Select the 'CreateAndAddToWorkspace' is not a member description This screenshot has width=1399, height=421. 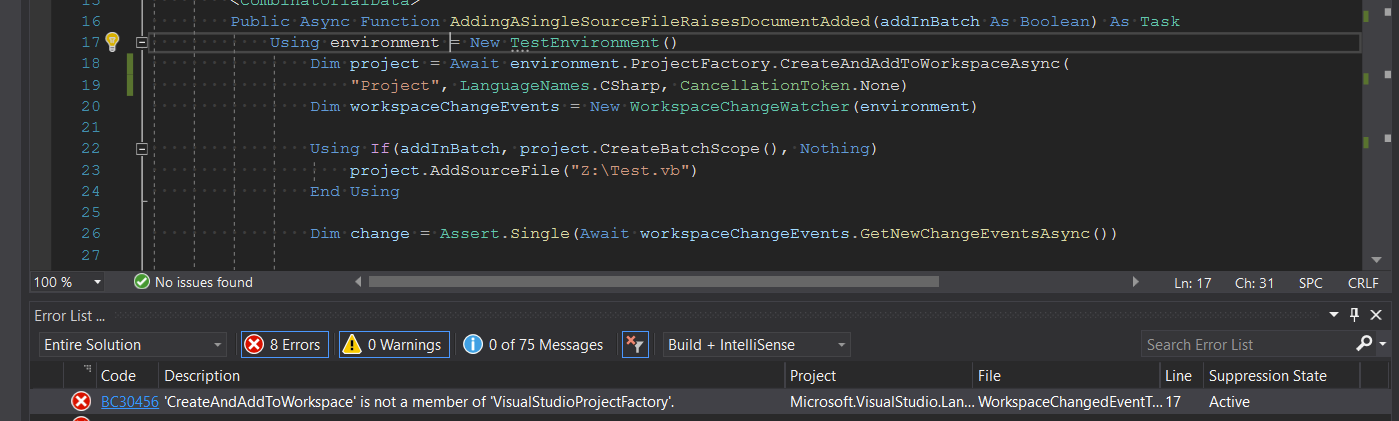pyautogui.click(x=419, y=402)
